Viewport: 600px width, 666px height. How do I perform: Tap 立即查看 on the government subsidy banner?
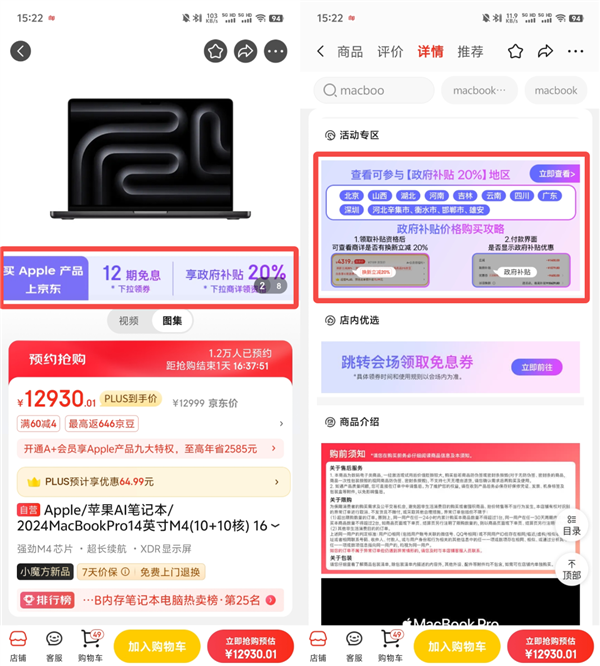click(x=553, y=174)
